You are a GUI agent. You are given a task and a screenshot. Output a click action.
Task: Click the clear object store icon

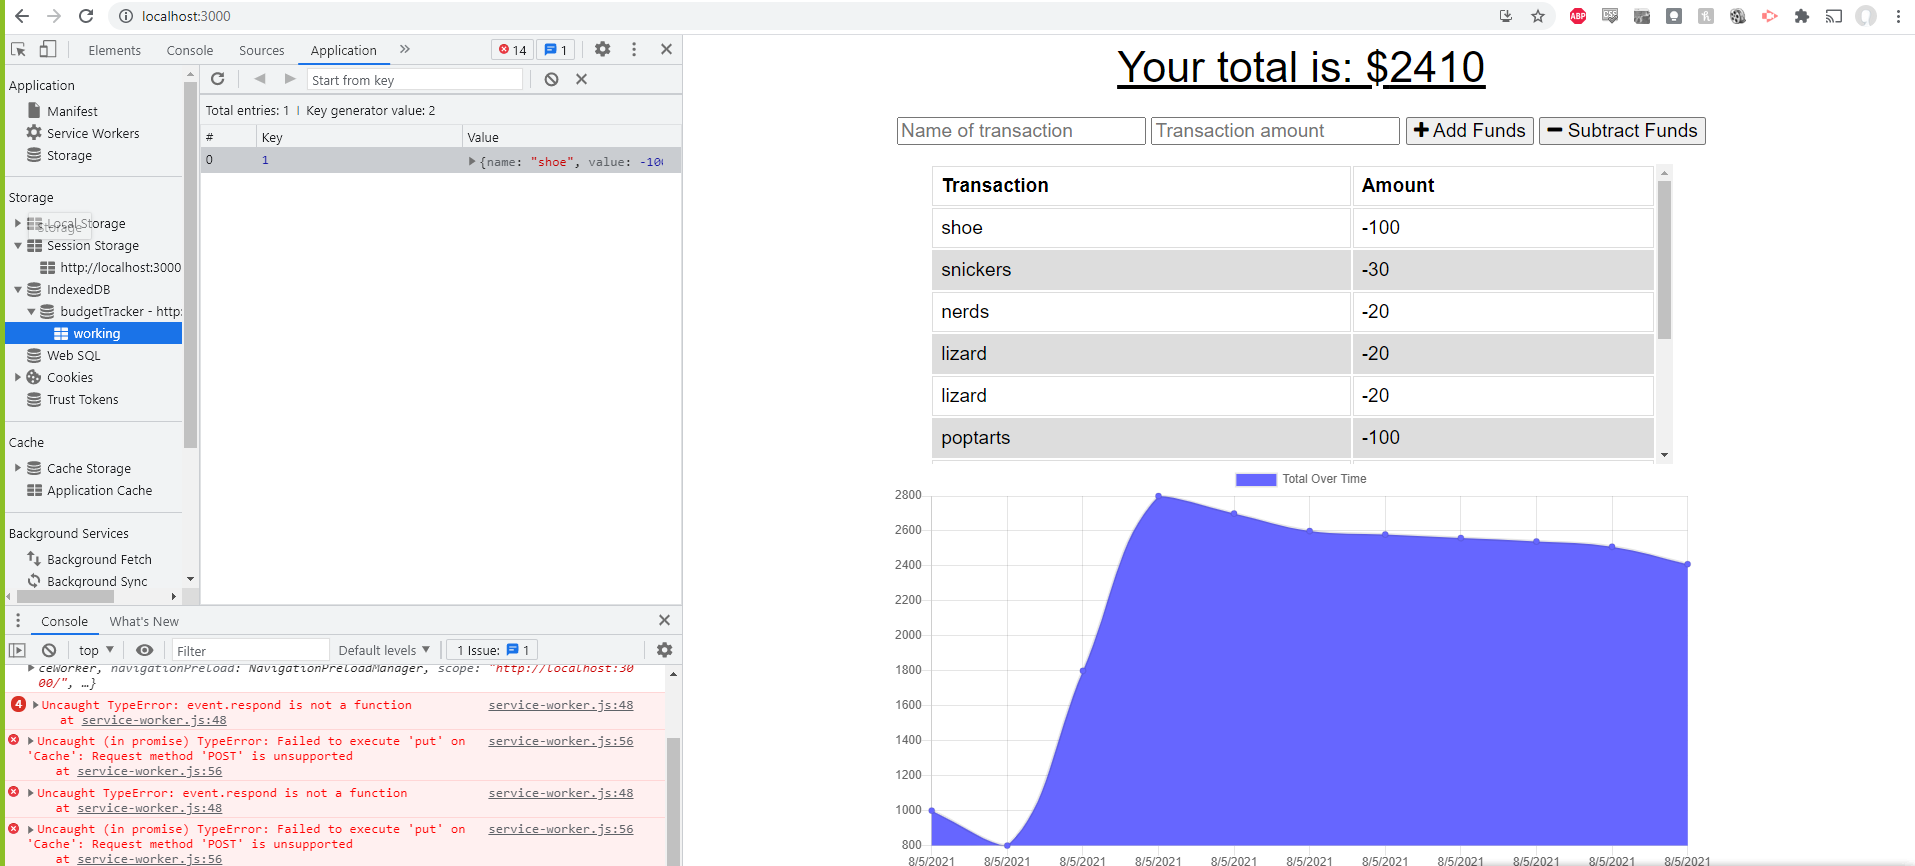point(551,79)
